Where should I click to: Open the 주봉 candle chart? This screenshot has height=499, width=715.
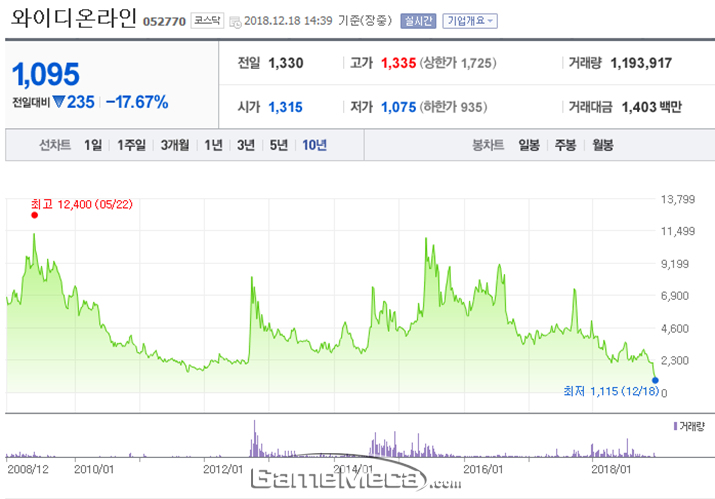[565, 146]
